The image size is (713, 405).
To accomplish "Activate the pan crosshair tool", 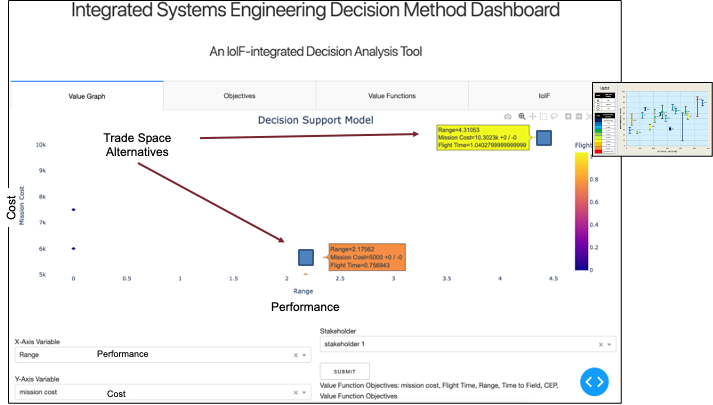I will (533, 117).
